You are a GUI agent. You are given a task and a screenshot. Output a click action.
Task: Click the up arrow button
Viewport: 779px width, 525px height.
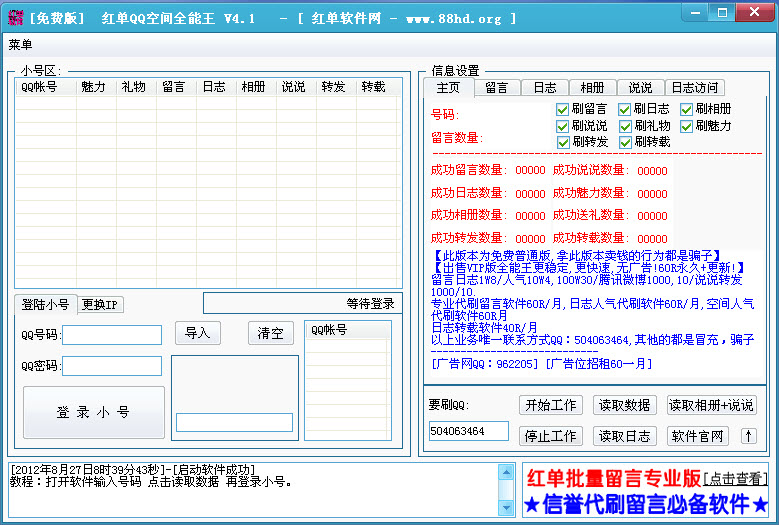749,436
